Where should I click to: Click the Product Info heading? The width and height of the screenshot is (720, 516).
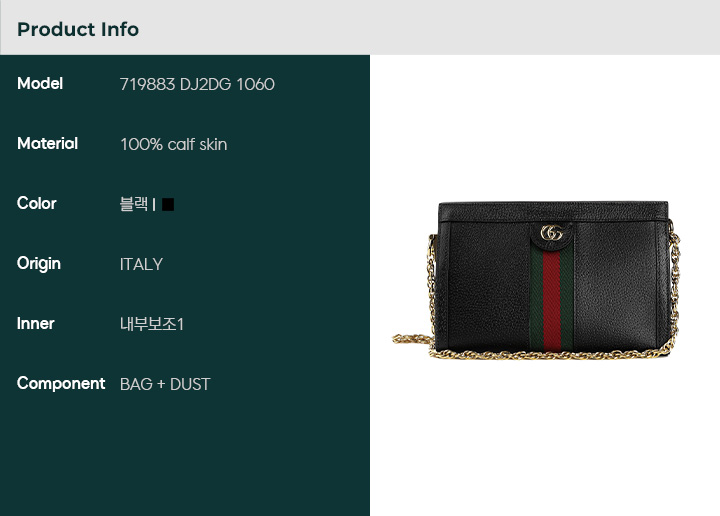(x=78, y=29)
